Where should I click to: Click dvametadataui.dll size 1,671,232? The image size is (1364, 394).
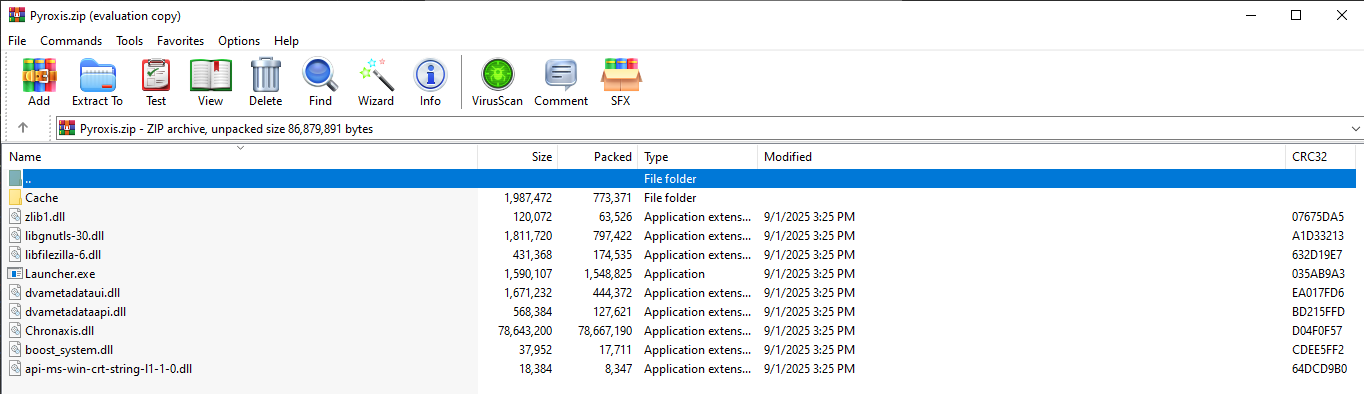pos(528,293)
